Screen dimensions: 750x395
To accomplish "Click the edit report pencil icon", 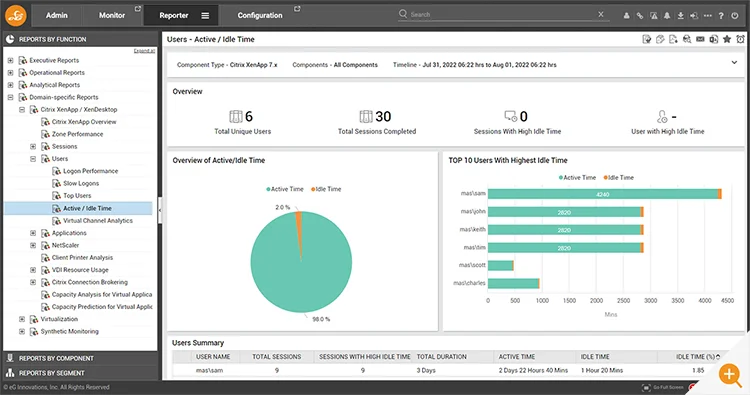I will pos(660,39).
